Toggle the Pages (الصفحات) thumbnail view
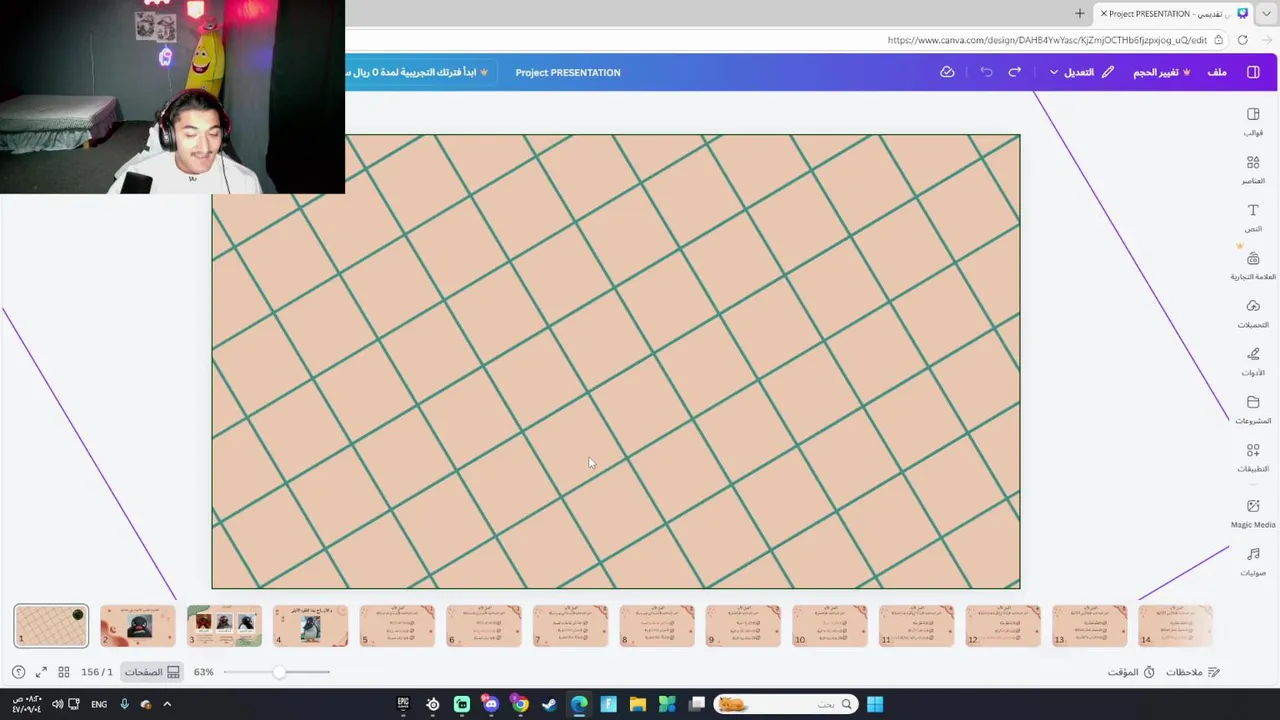This screenshot has height=720, width=1280. [x=151, y=672]
